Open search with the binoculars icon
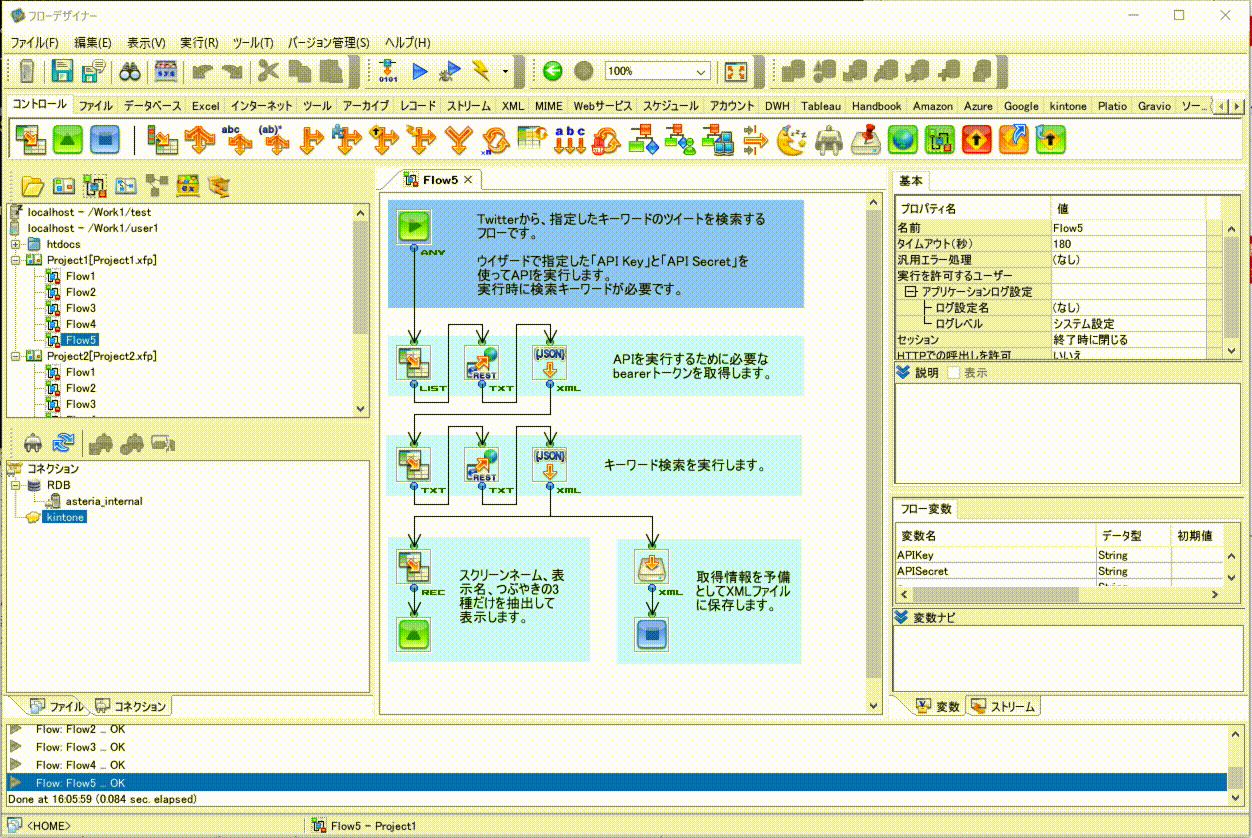 click(131, 71)
